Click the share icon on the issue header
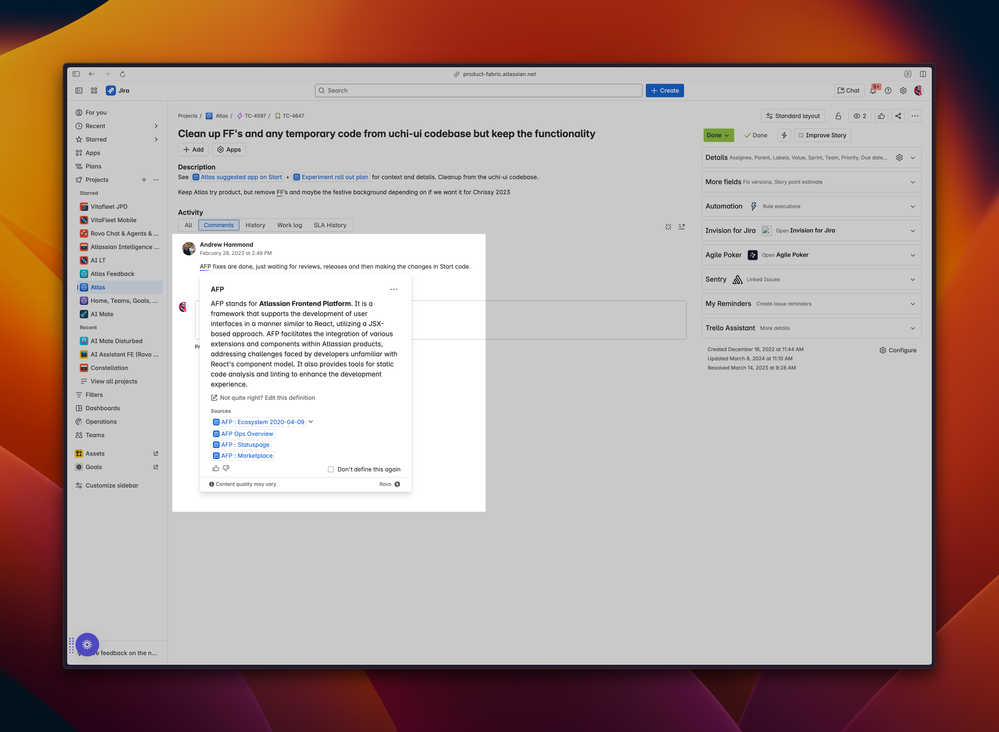This screenshot has width=999, height=732. (x=898, y=116)
